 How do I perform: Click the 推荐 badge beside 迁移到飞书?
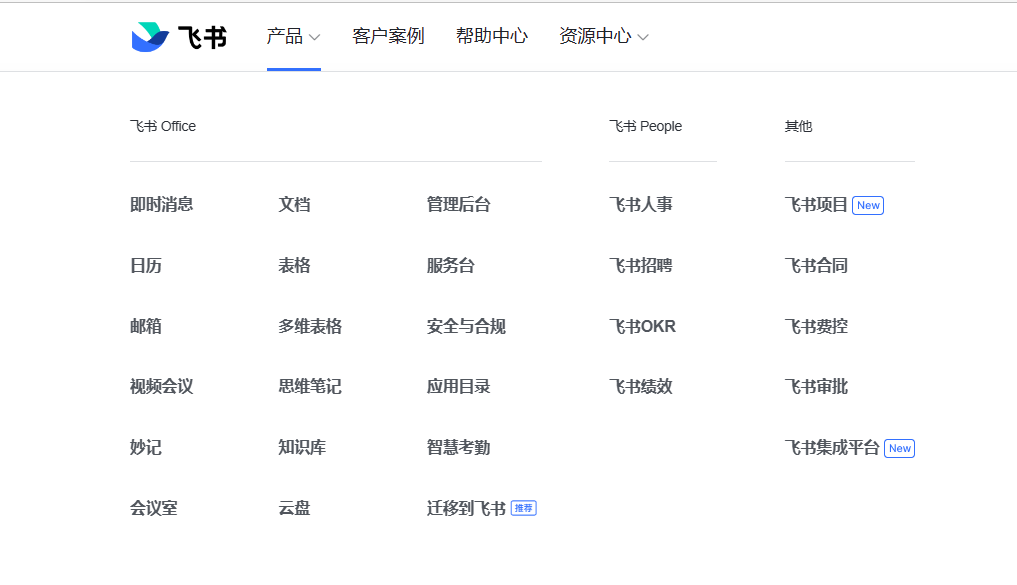tap(523, 508)
